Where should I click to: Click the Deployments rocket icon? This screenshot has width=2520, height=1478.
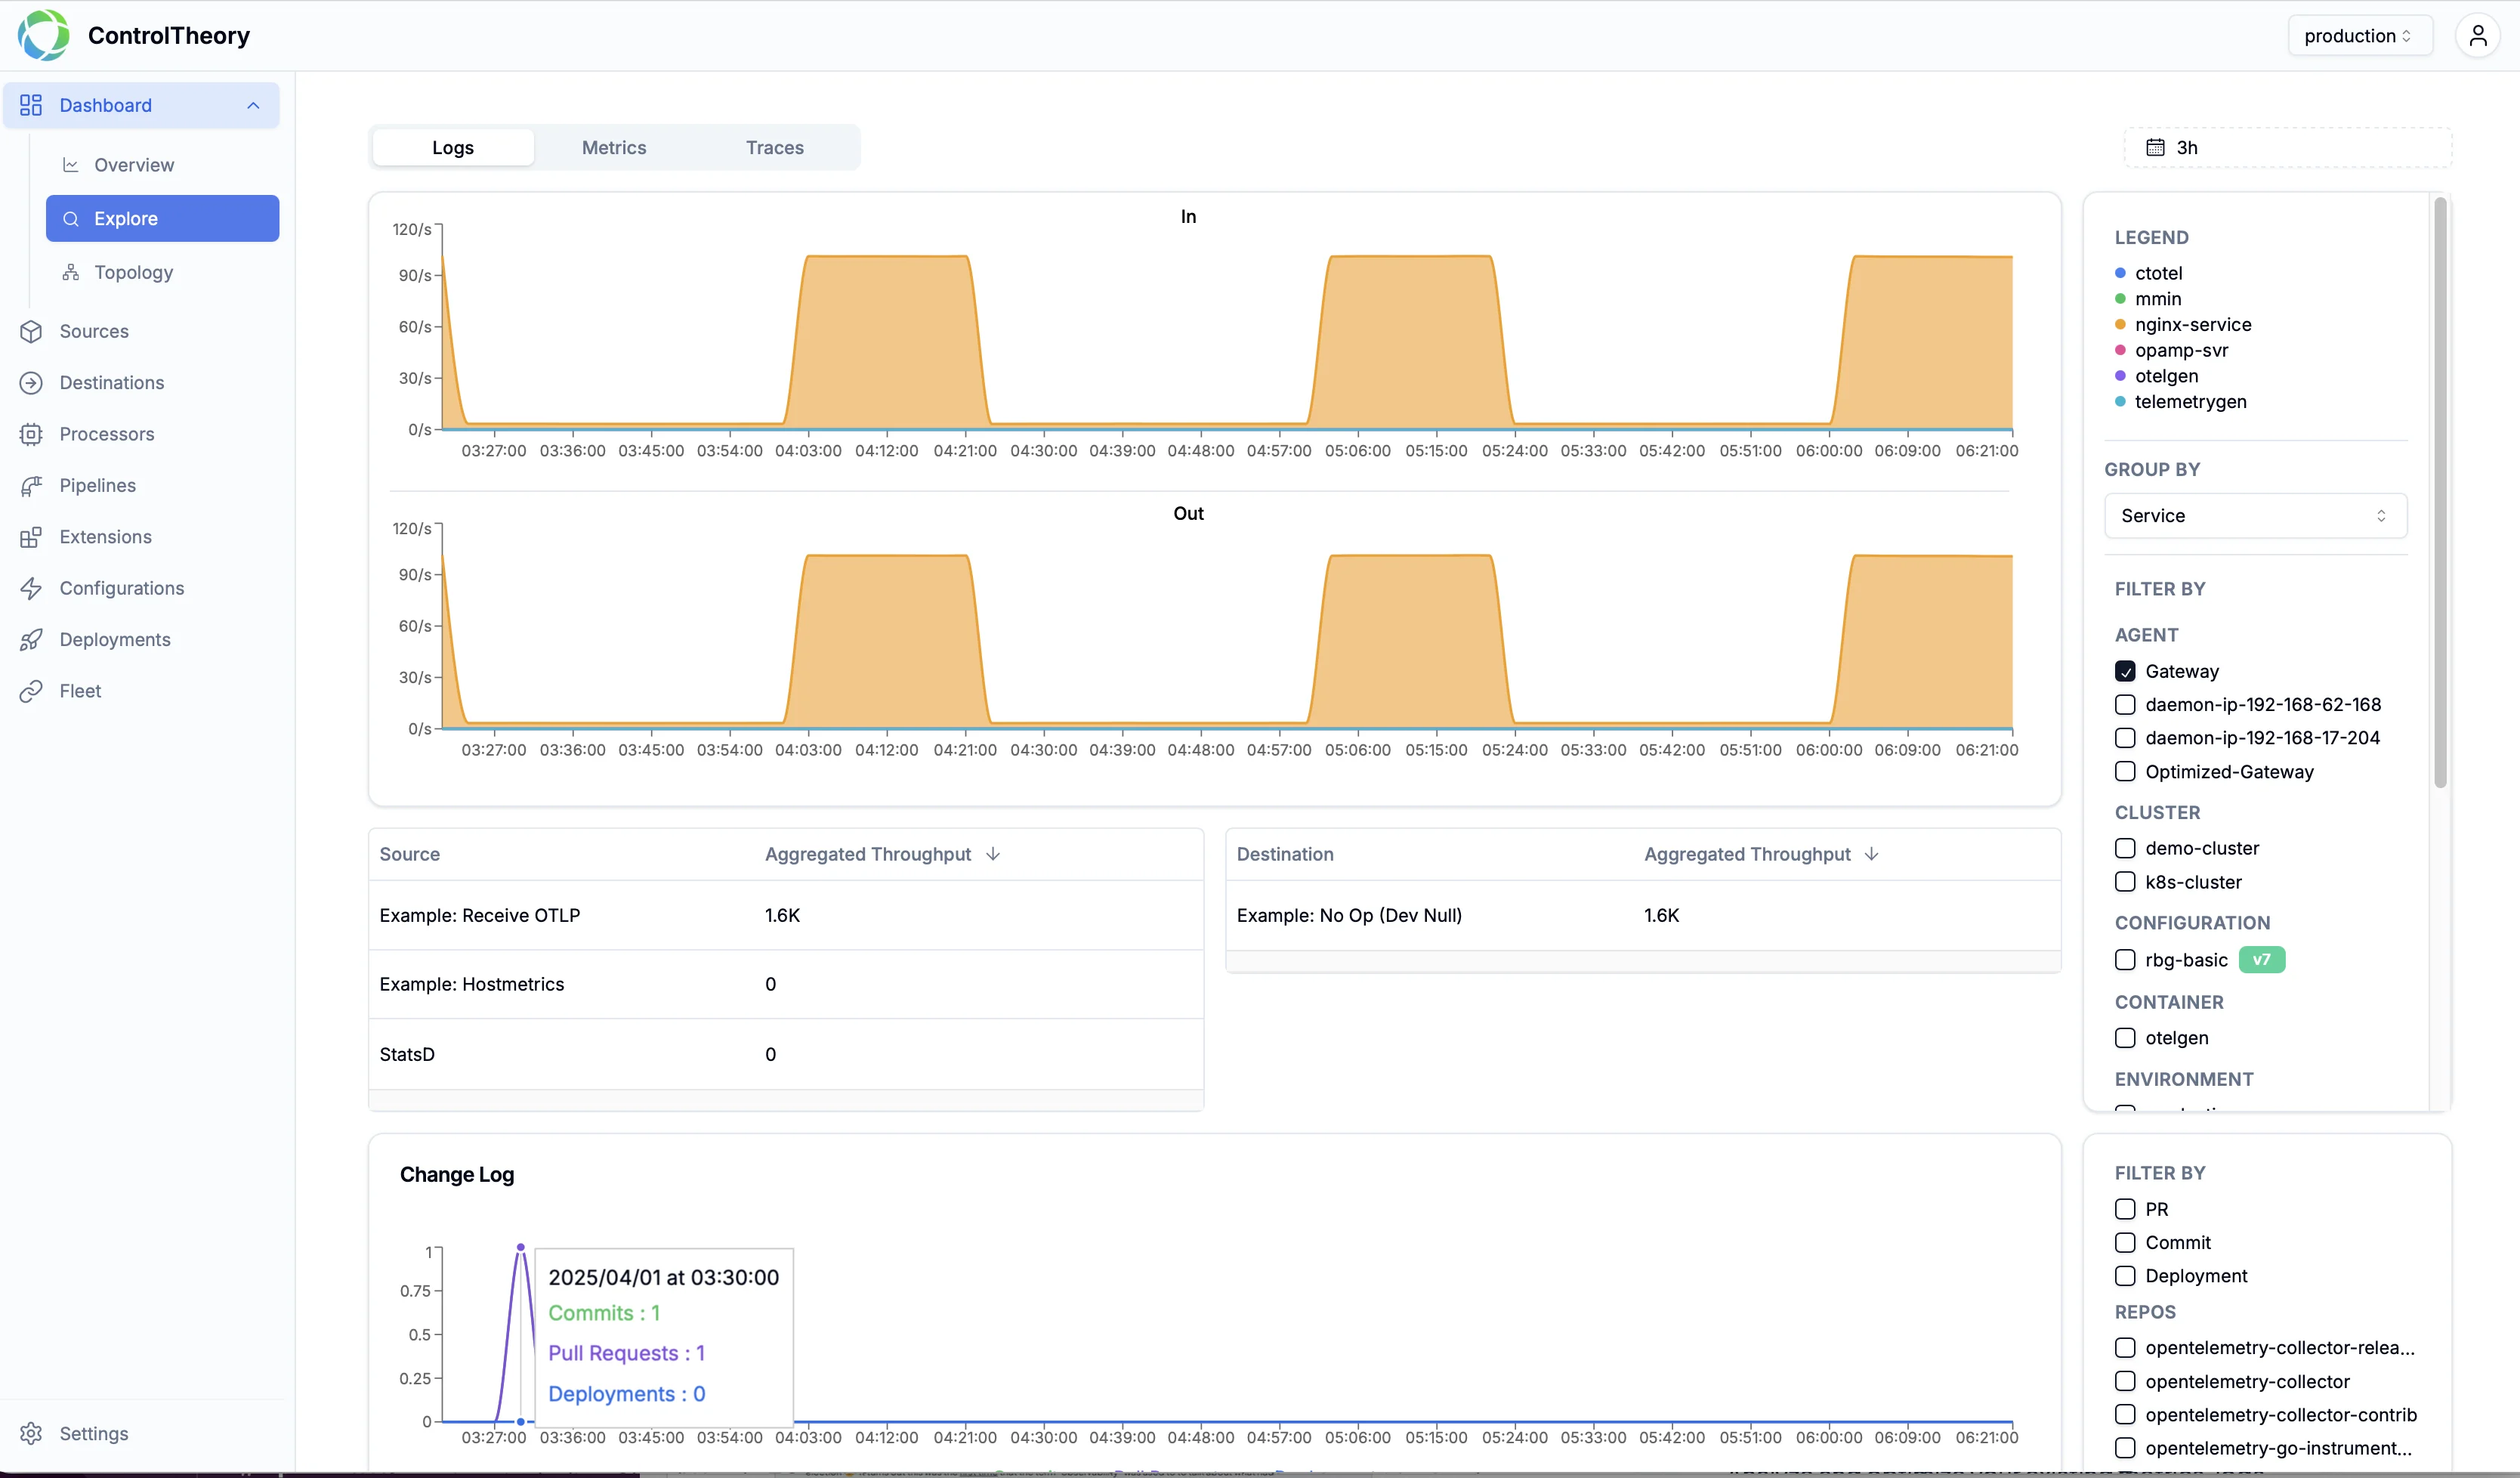pyautogui.click(x=31, y=640)
